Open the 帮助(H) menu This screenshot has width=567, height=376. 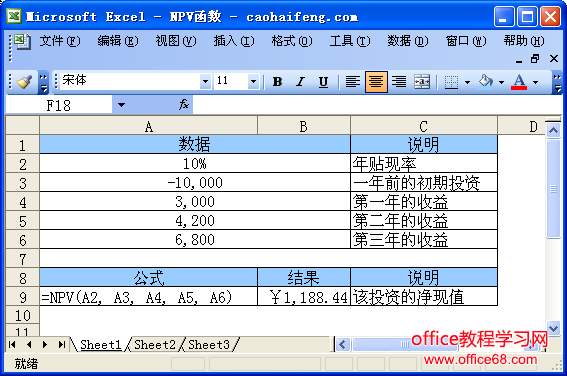coord(524,41)
